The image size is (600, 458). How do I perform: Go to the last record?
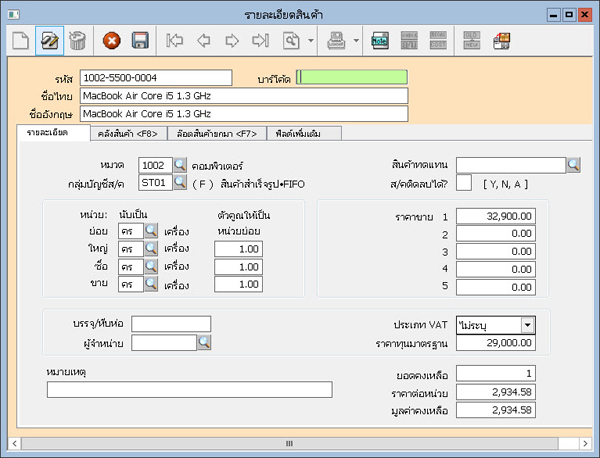click(261, 41)
